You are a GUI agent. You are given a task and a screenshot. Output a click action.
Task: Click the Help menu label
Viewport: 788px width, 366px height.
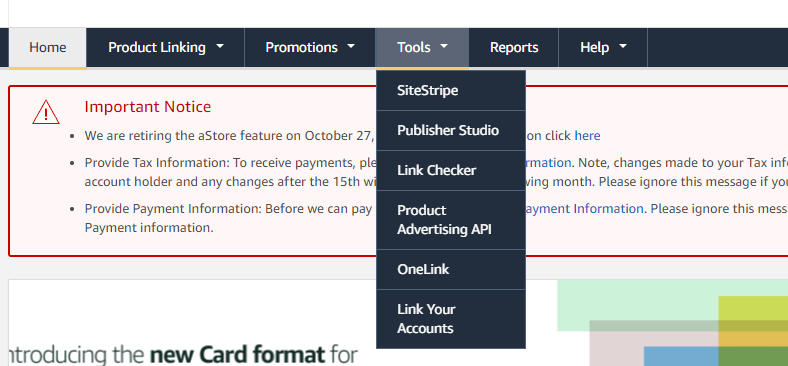pos(595,47)
